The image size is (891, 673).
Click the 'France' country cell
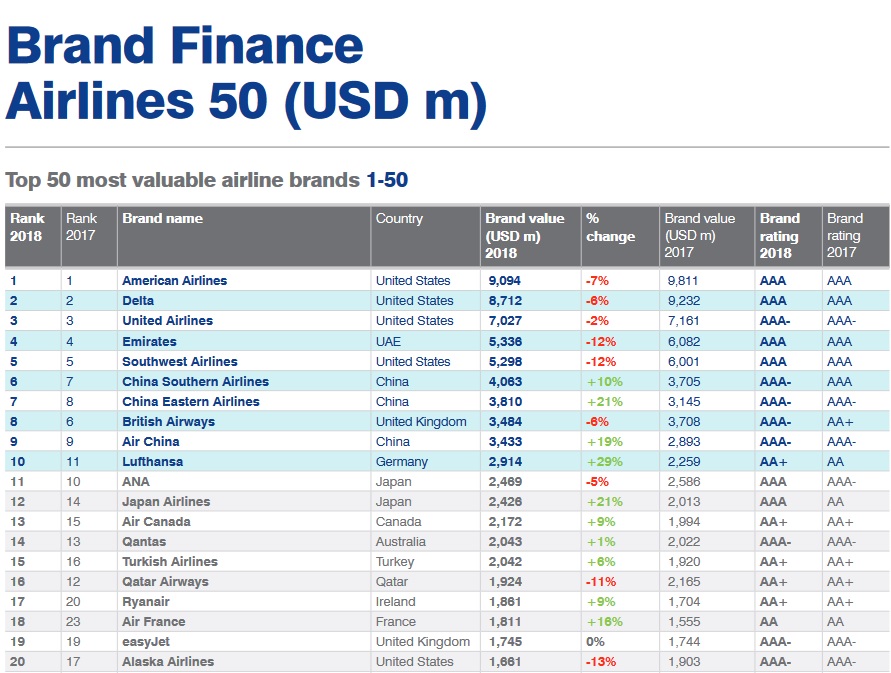point(395,622)
